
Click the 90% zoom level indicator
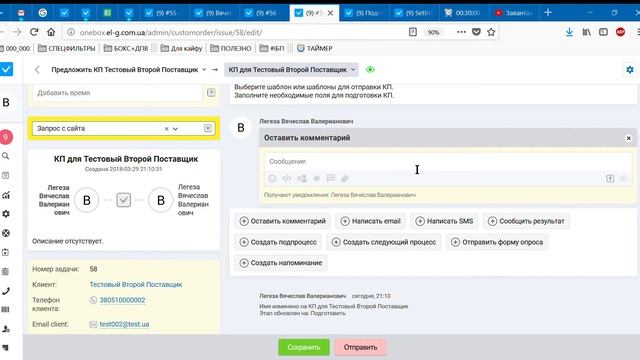click(x=433, y=32)
